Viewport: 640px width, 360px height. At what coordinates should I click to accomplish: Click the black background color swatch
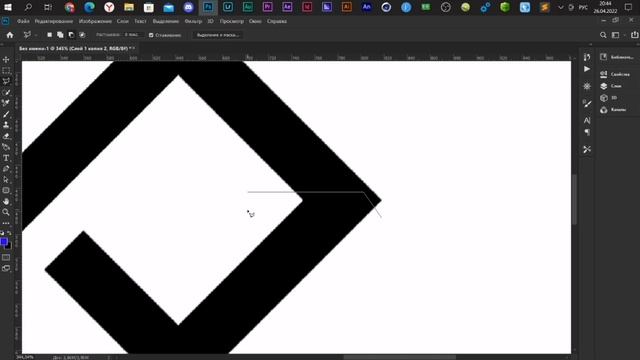click(x=9, y=246)
